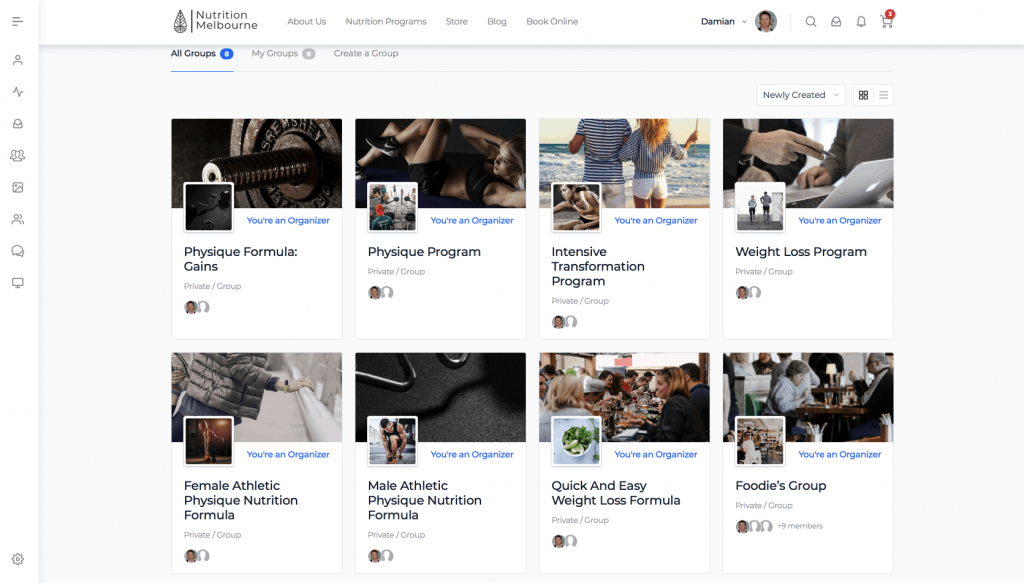Select the Create a Group tab
Image resolution: width=1024 pixels, height=583 pixels.
tap(366, 54)
